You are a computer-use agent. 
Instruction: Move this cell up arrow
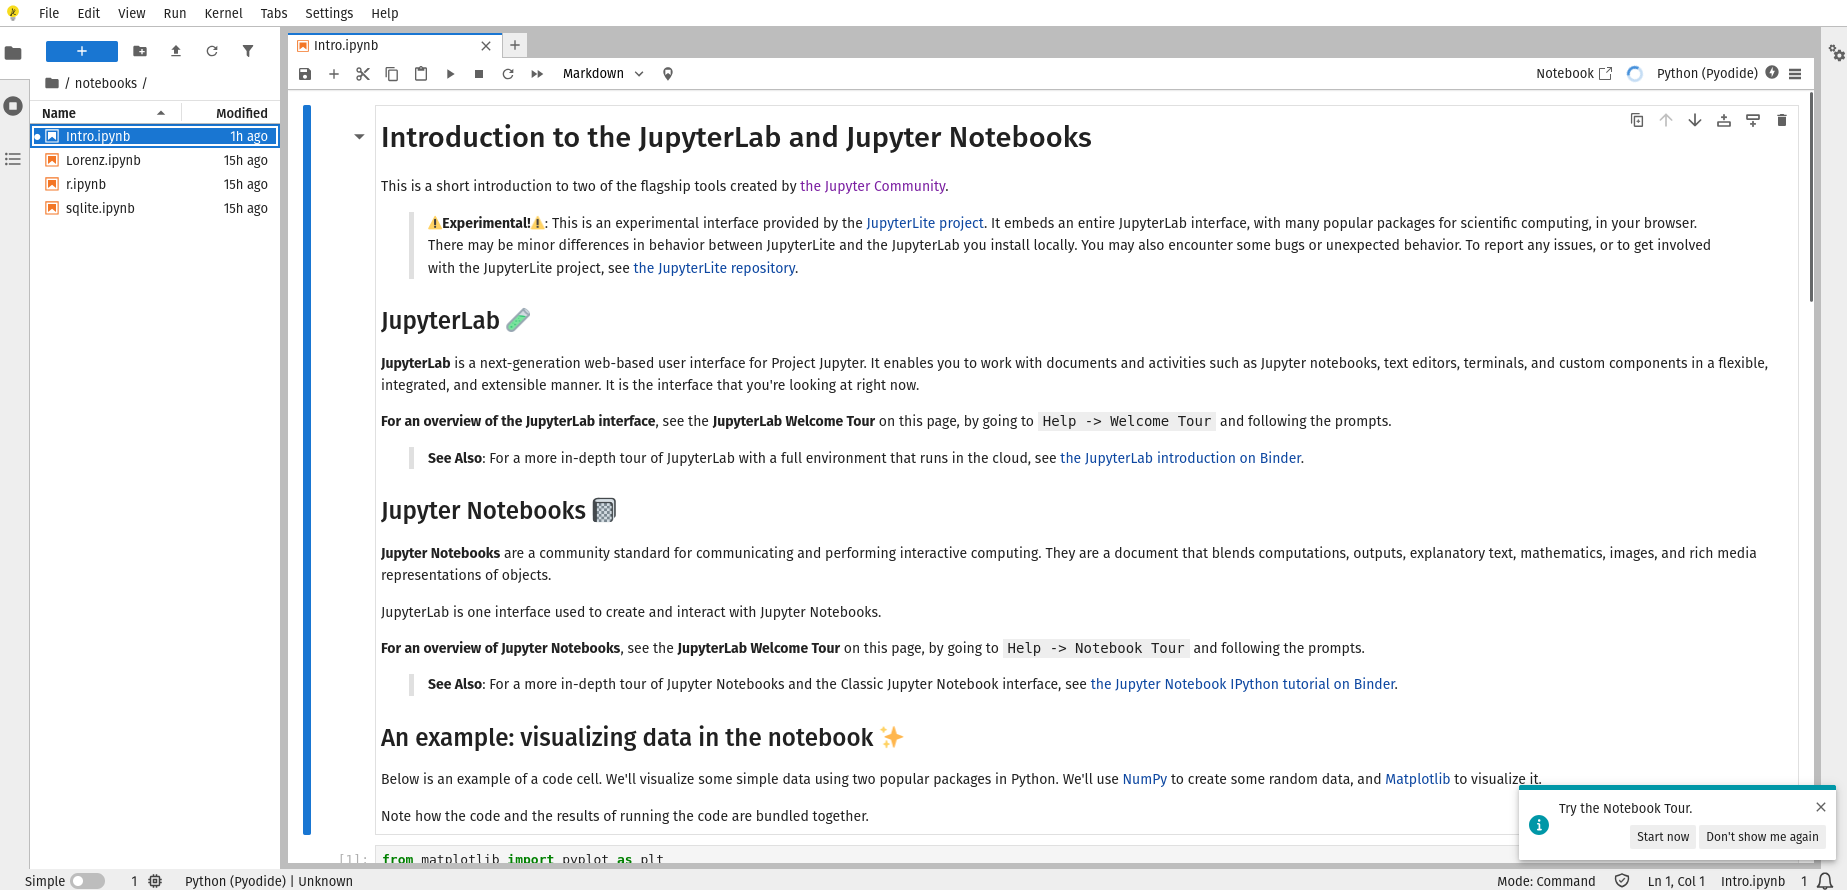click(1666, 120)
